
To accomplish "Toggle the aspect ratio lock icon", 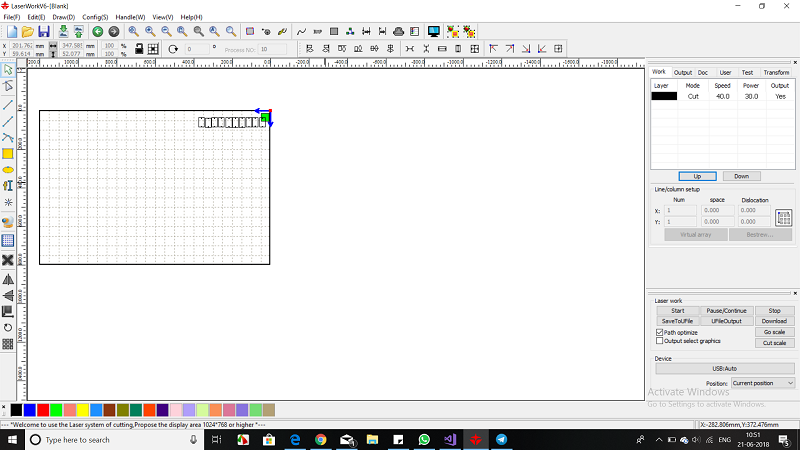I will point(138,48).
